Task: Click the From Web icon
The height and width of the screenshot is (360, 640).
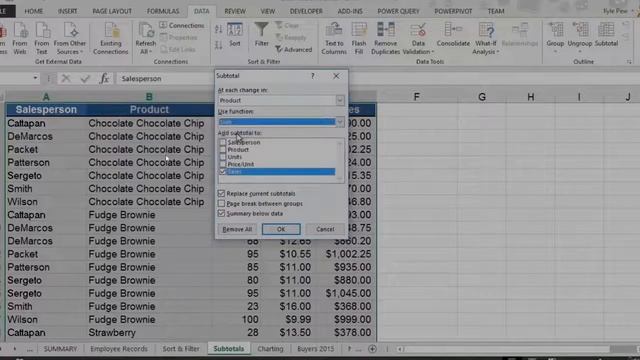Action: [20, 38]
